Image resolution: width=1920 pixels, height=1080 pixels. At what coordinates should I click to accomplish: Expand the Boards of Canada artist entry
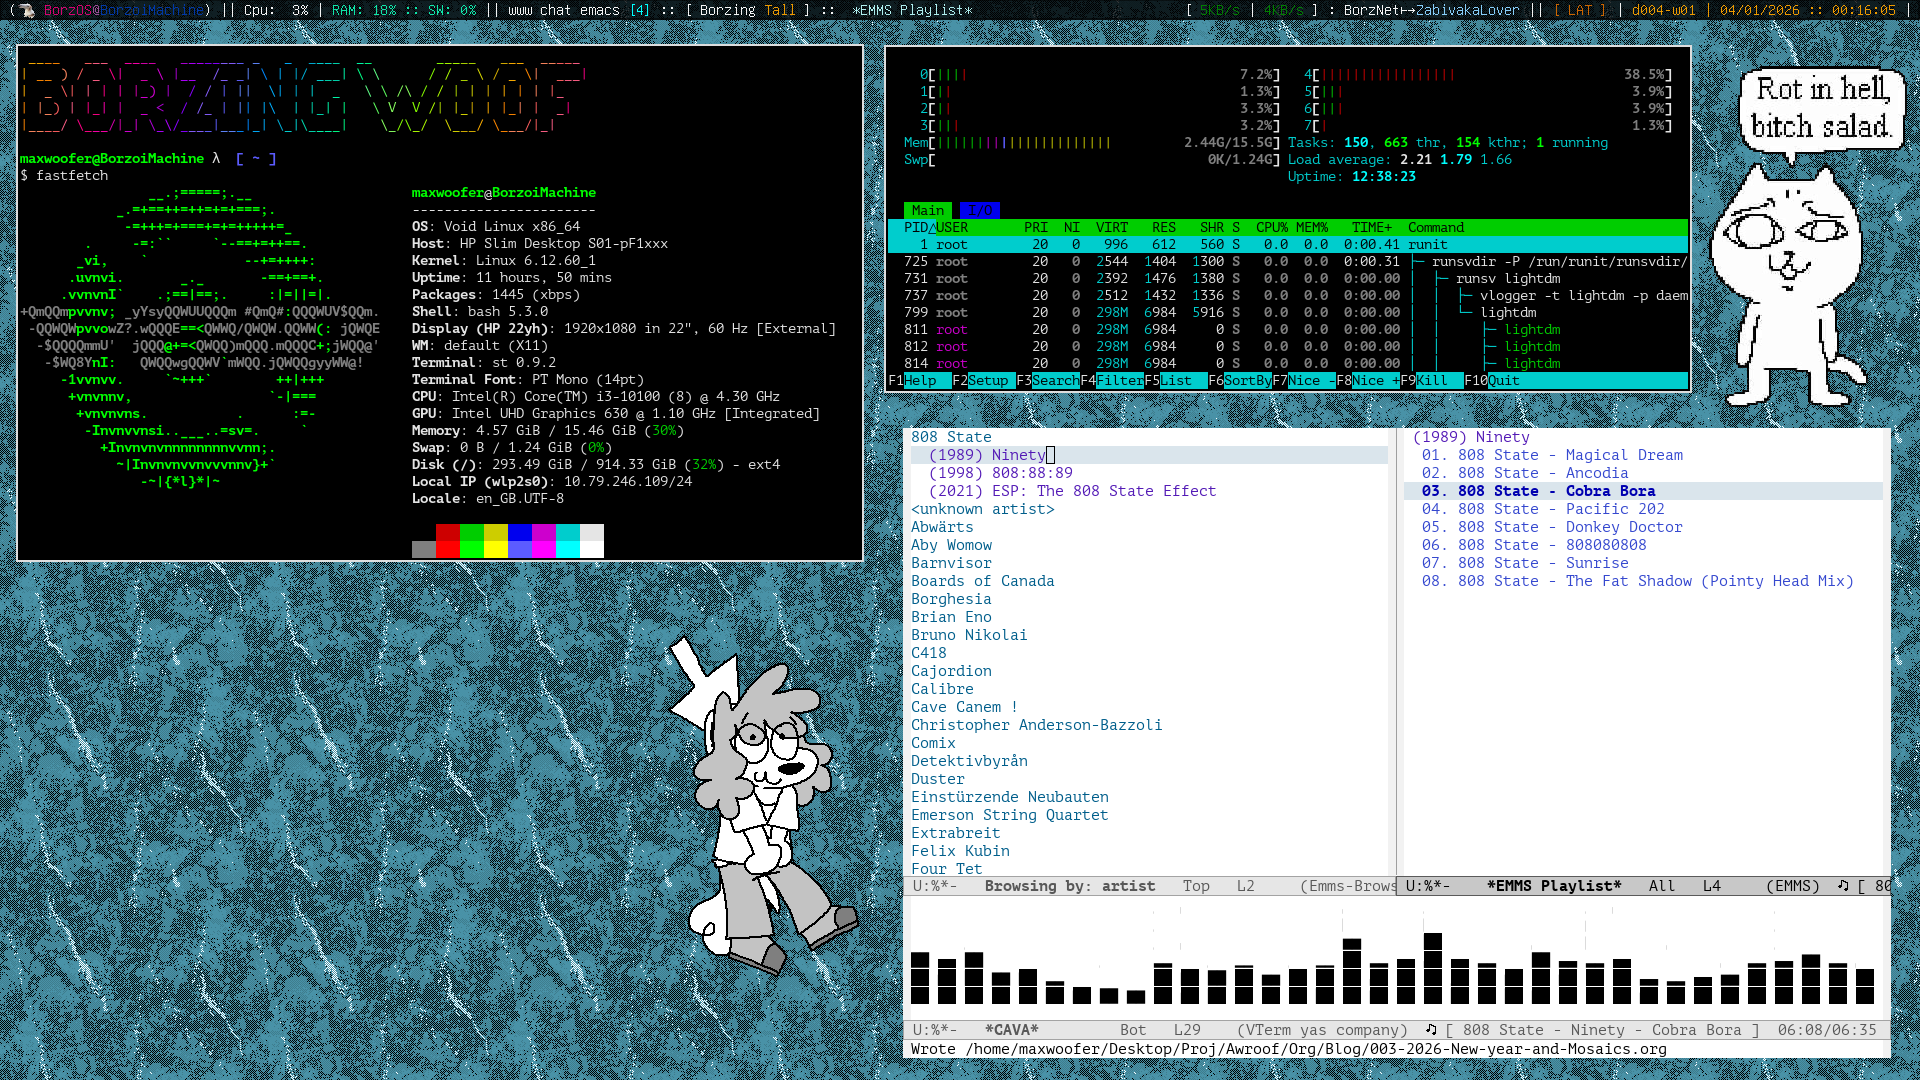(982, 580)
